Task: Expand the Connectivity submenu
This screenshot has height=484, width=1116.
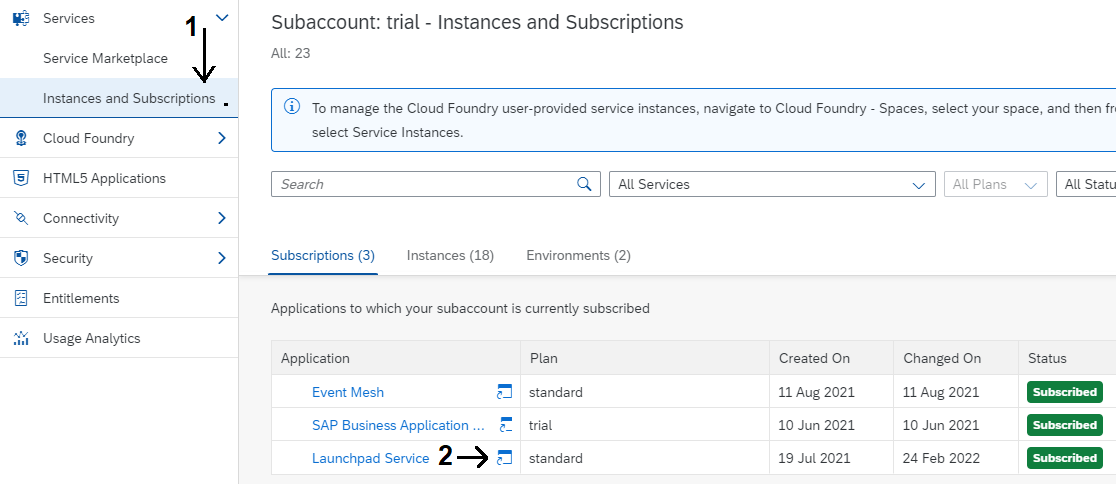Action: [222, 218]
